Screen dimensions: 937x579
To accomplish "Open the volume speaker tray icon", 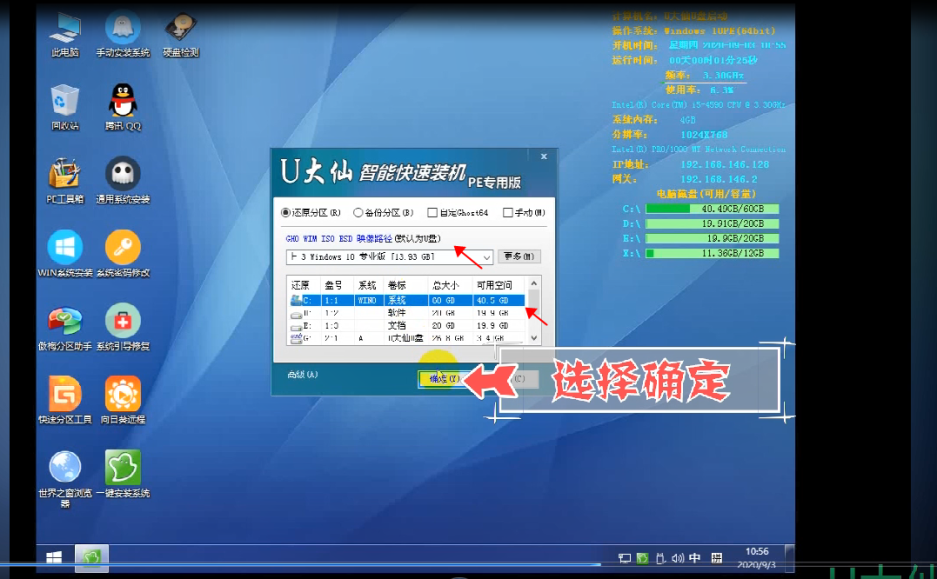I will [x=678, y=558].
